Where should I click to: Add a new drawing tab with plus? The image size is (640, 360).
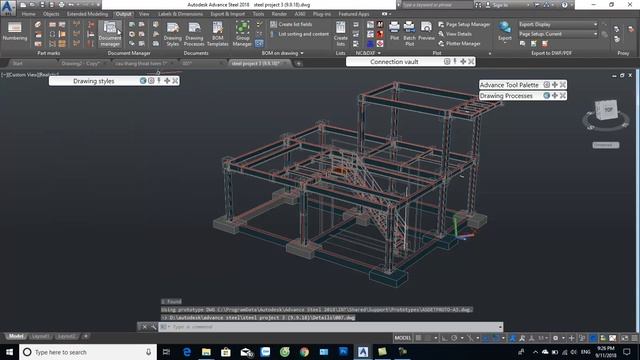point(299,63)
